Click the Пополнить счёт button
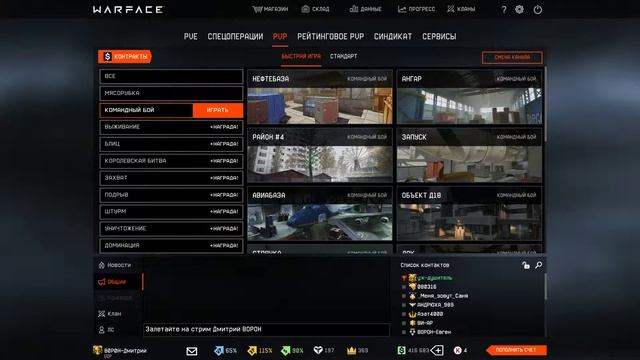 [516, 350]
